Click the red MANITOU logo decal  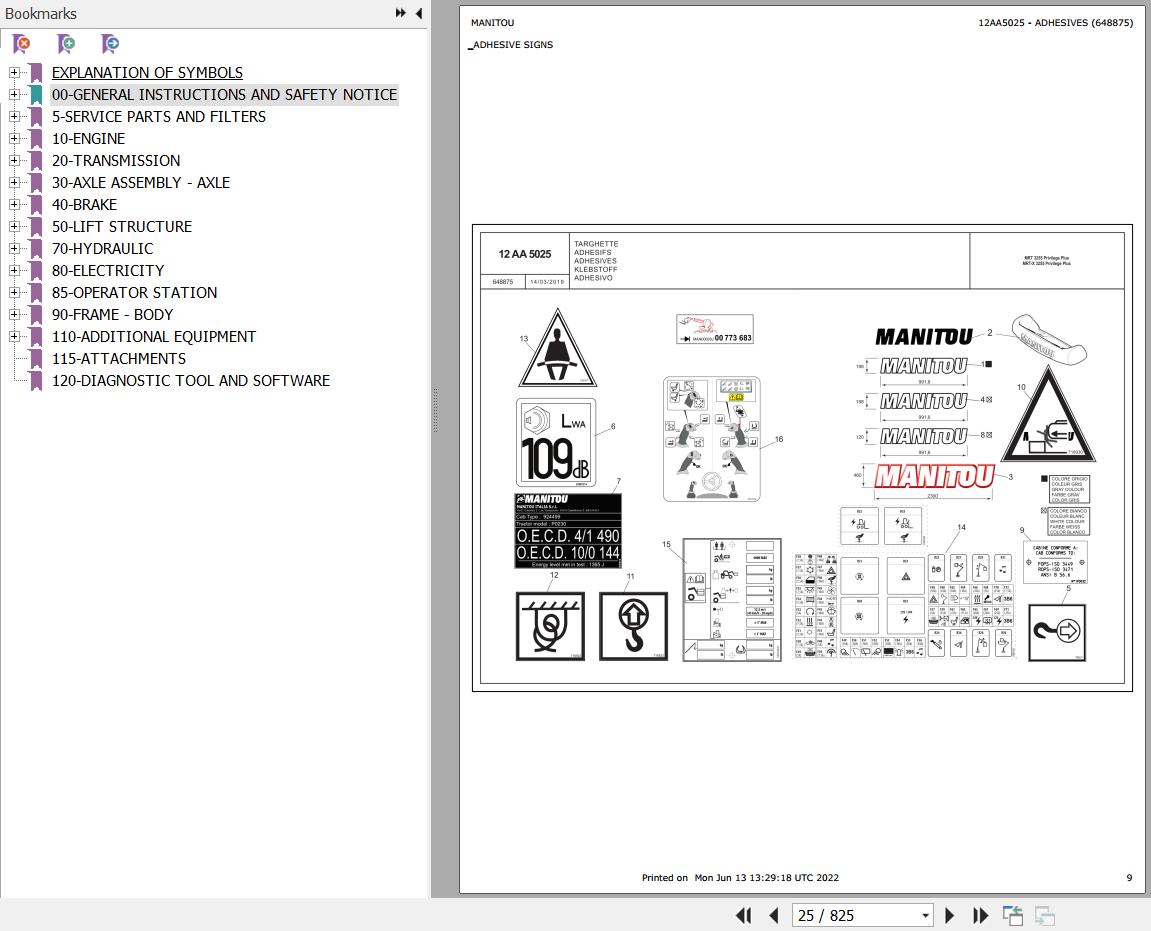tap(934, 477)
